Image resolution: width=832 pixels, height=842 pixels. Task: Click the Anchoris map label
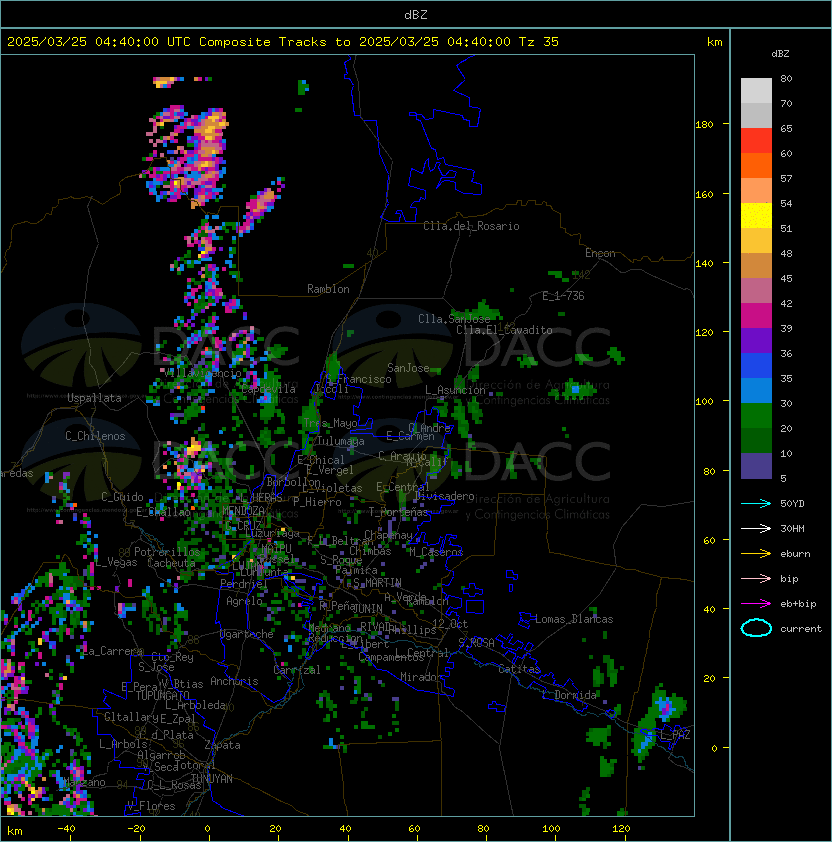coord(234,681)
